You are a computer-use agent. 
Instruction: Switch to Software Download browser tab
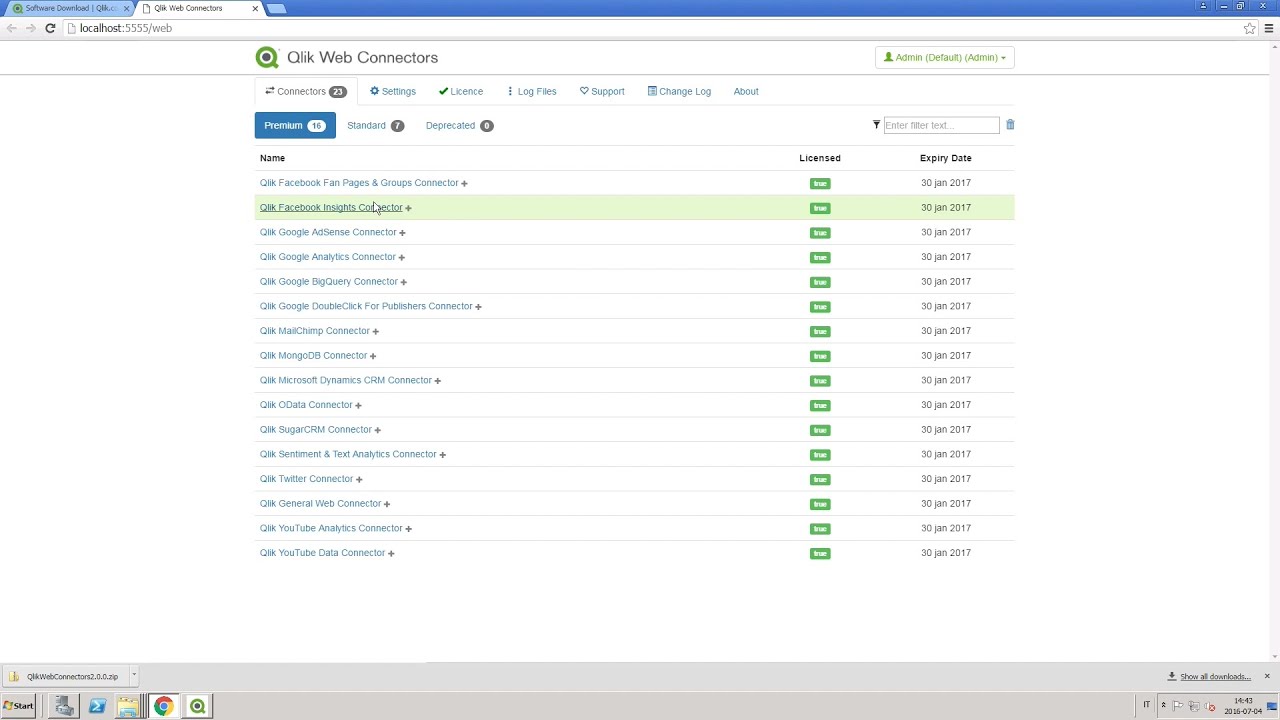[x=68, y=8]
